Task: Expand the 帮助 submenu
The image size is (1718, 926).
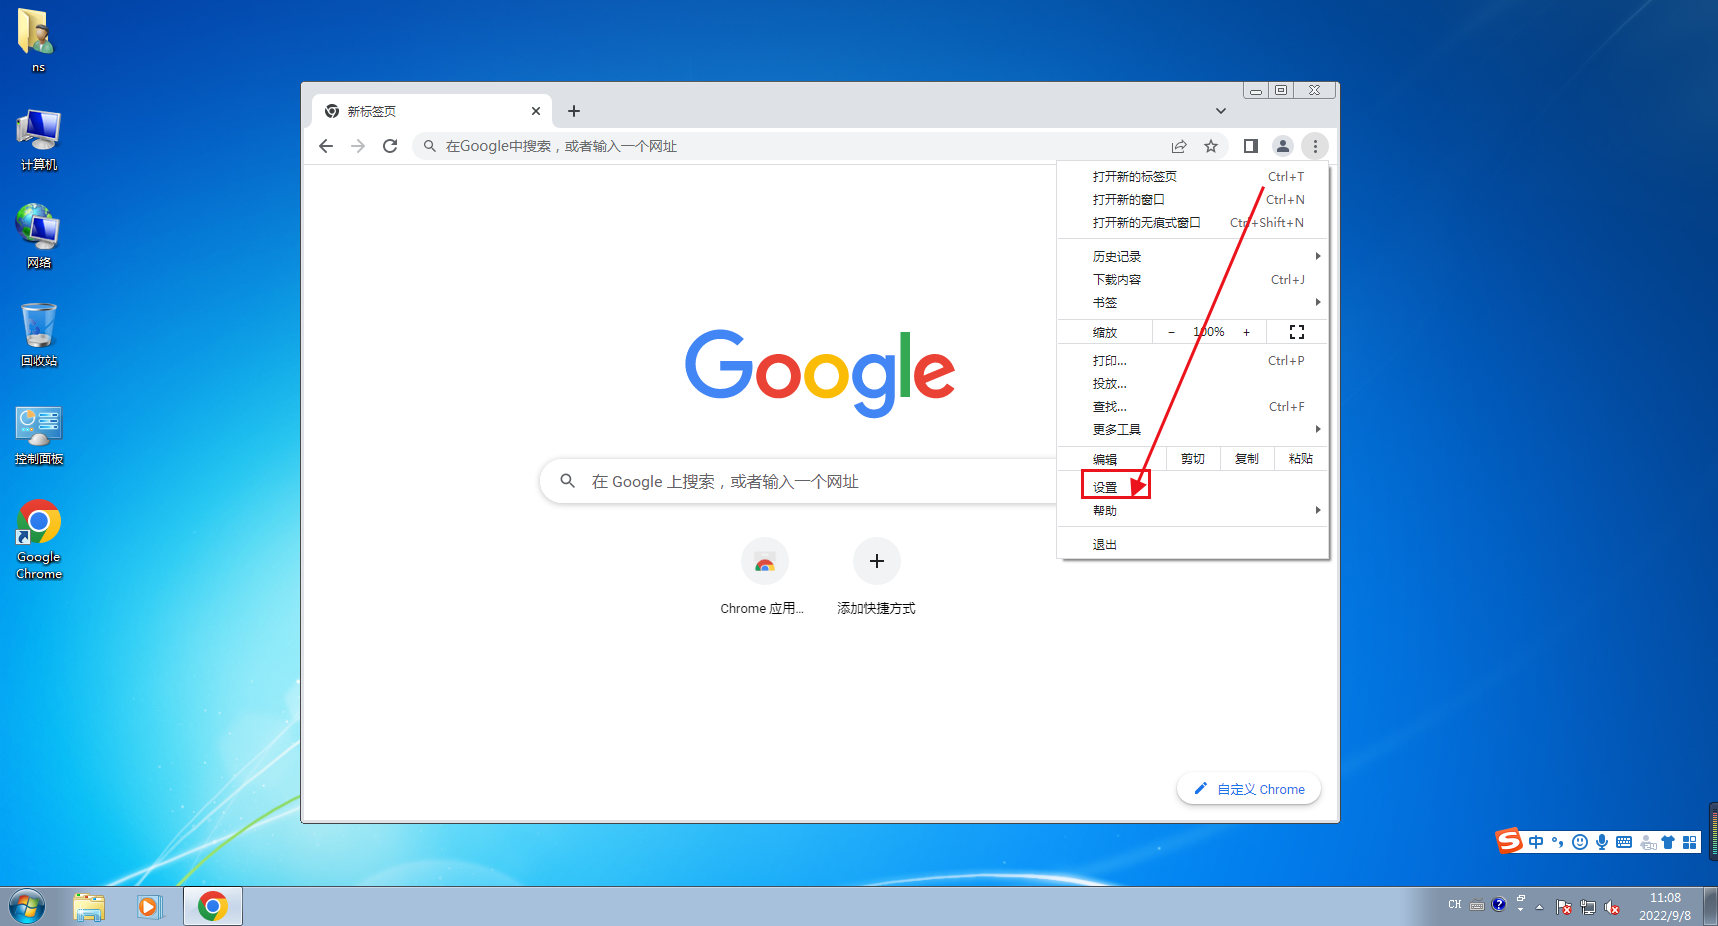Action: pos(1193,511)
